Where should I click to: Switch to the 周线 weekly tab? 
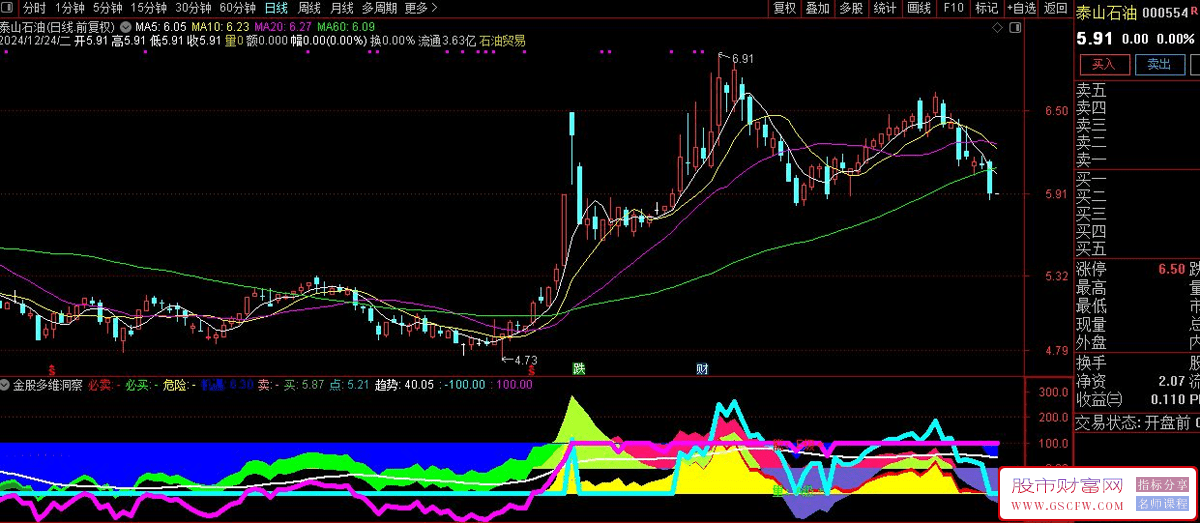(x=309, y=8)
